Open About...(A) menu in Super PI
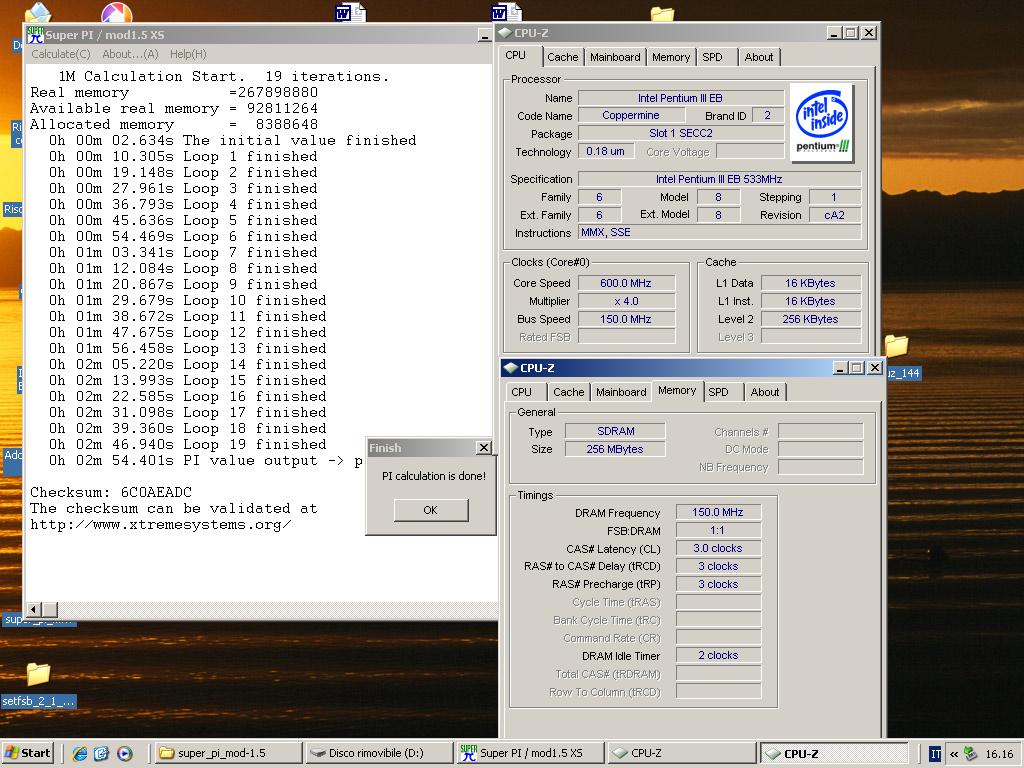 click(x=131, y=54)
